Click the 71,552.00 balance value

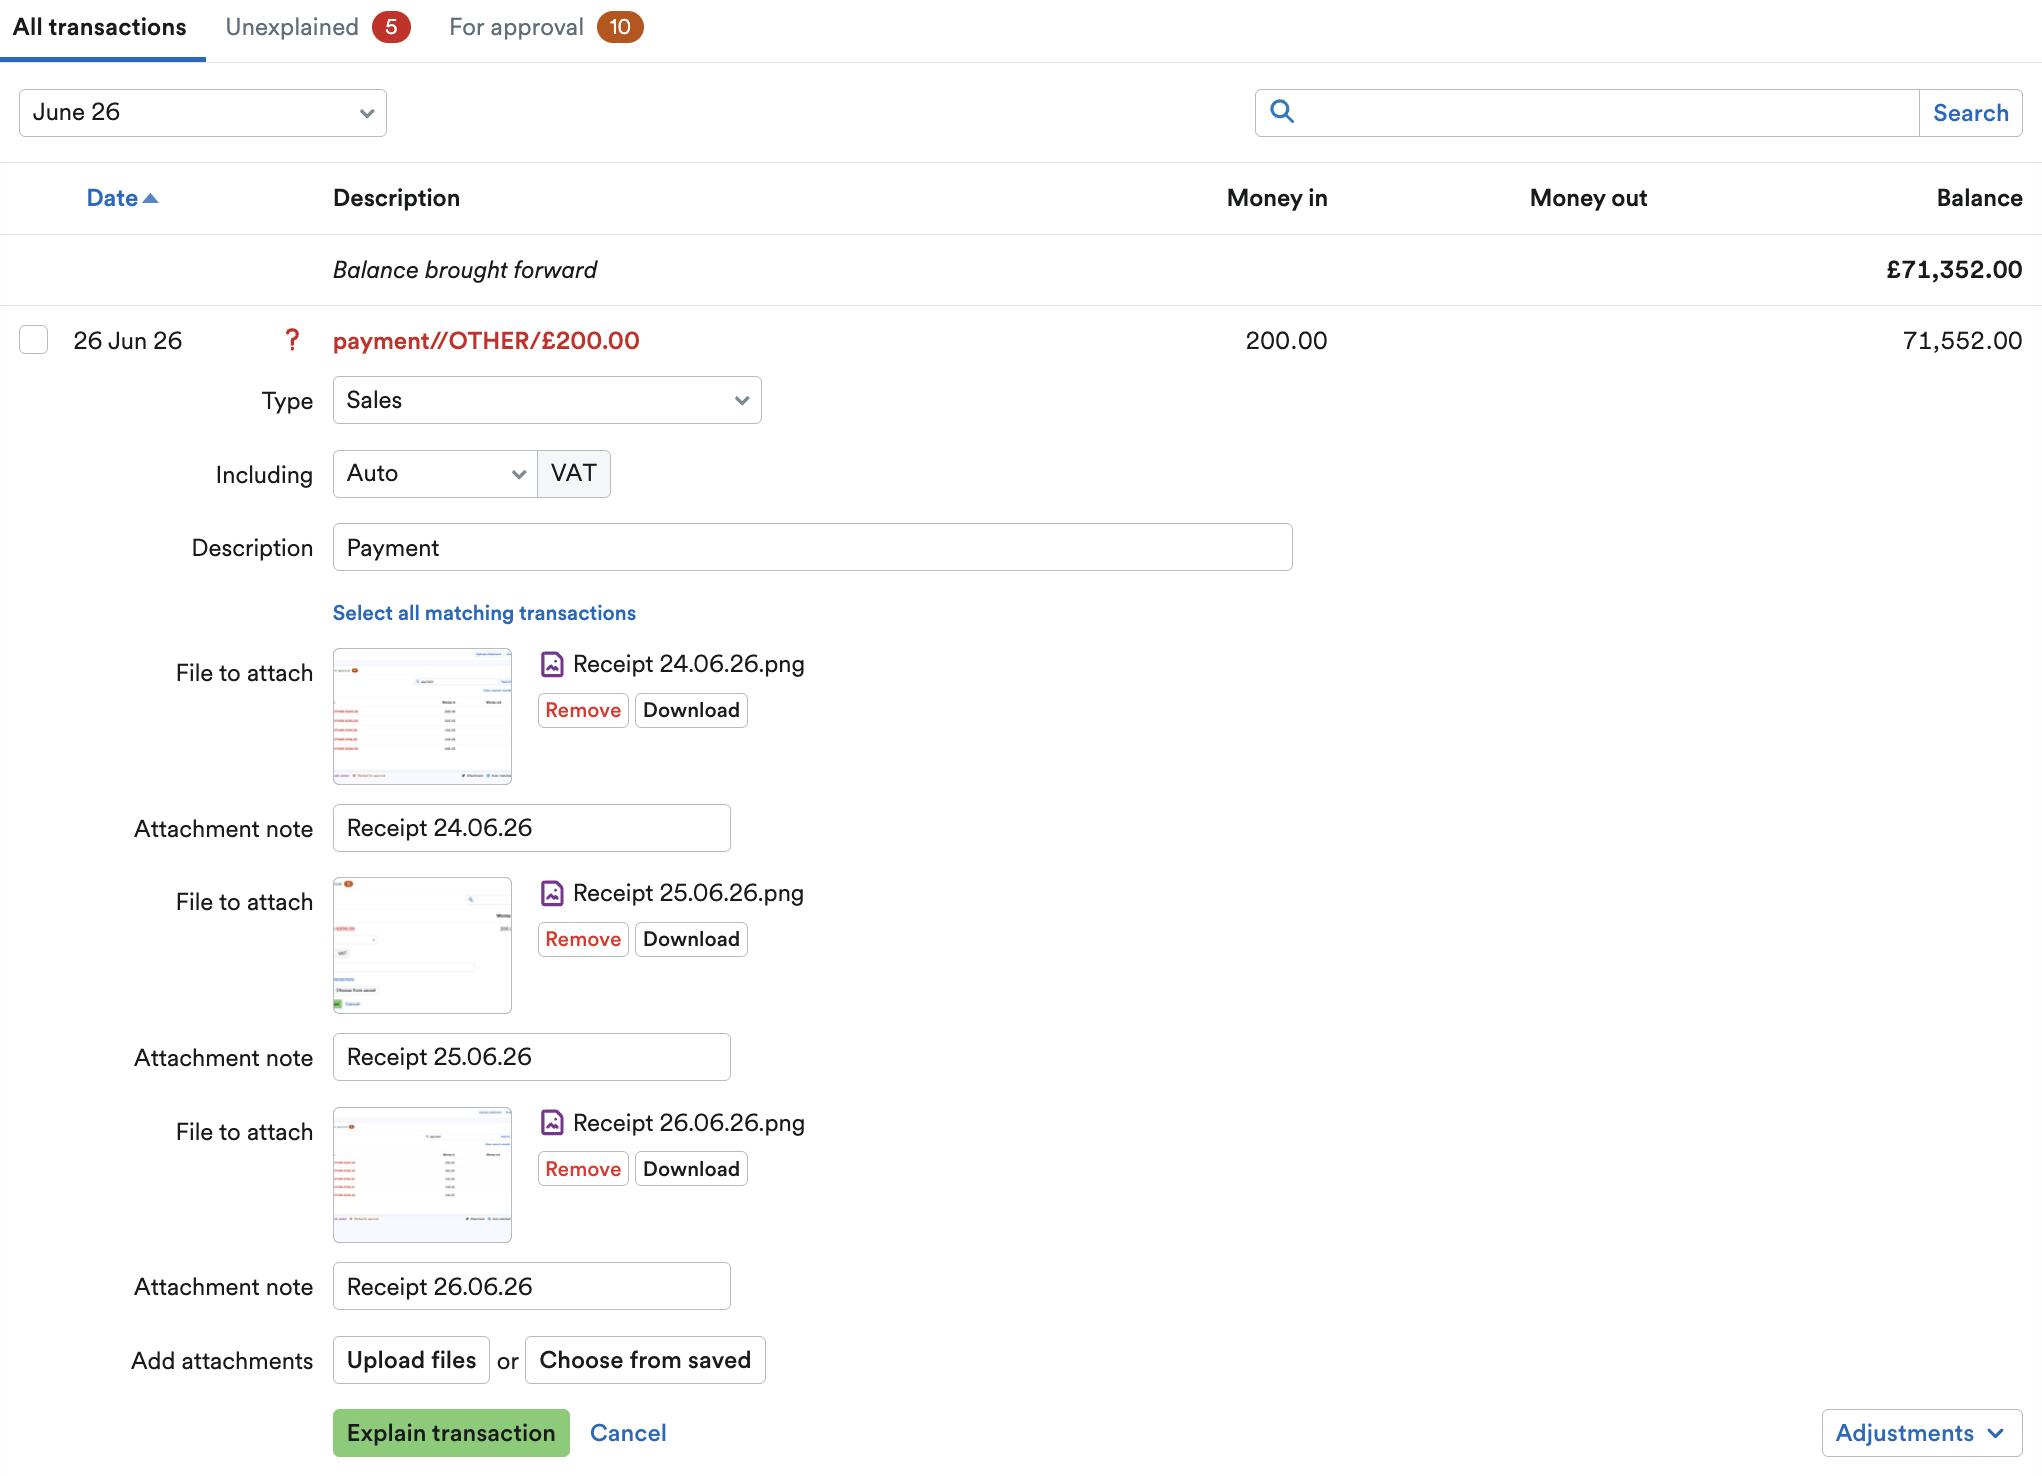[1962, 341]
